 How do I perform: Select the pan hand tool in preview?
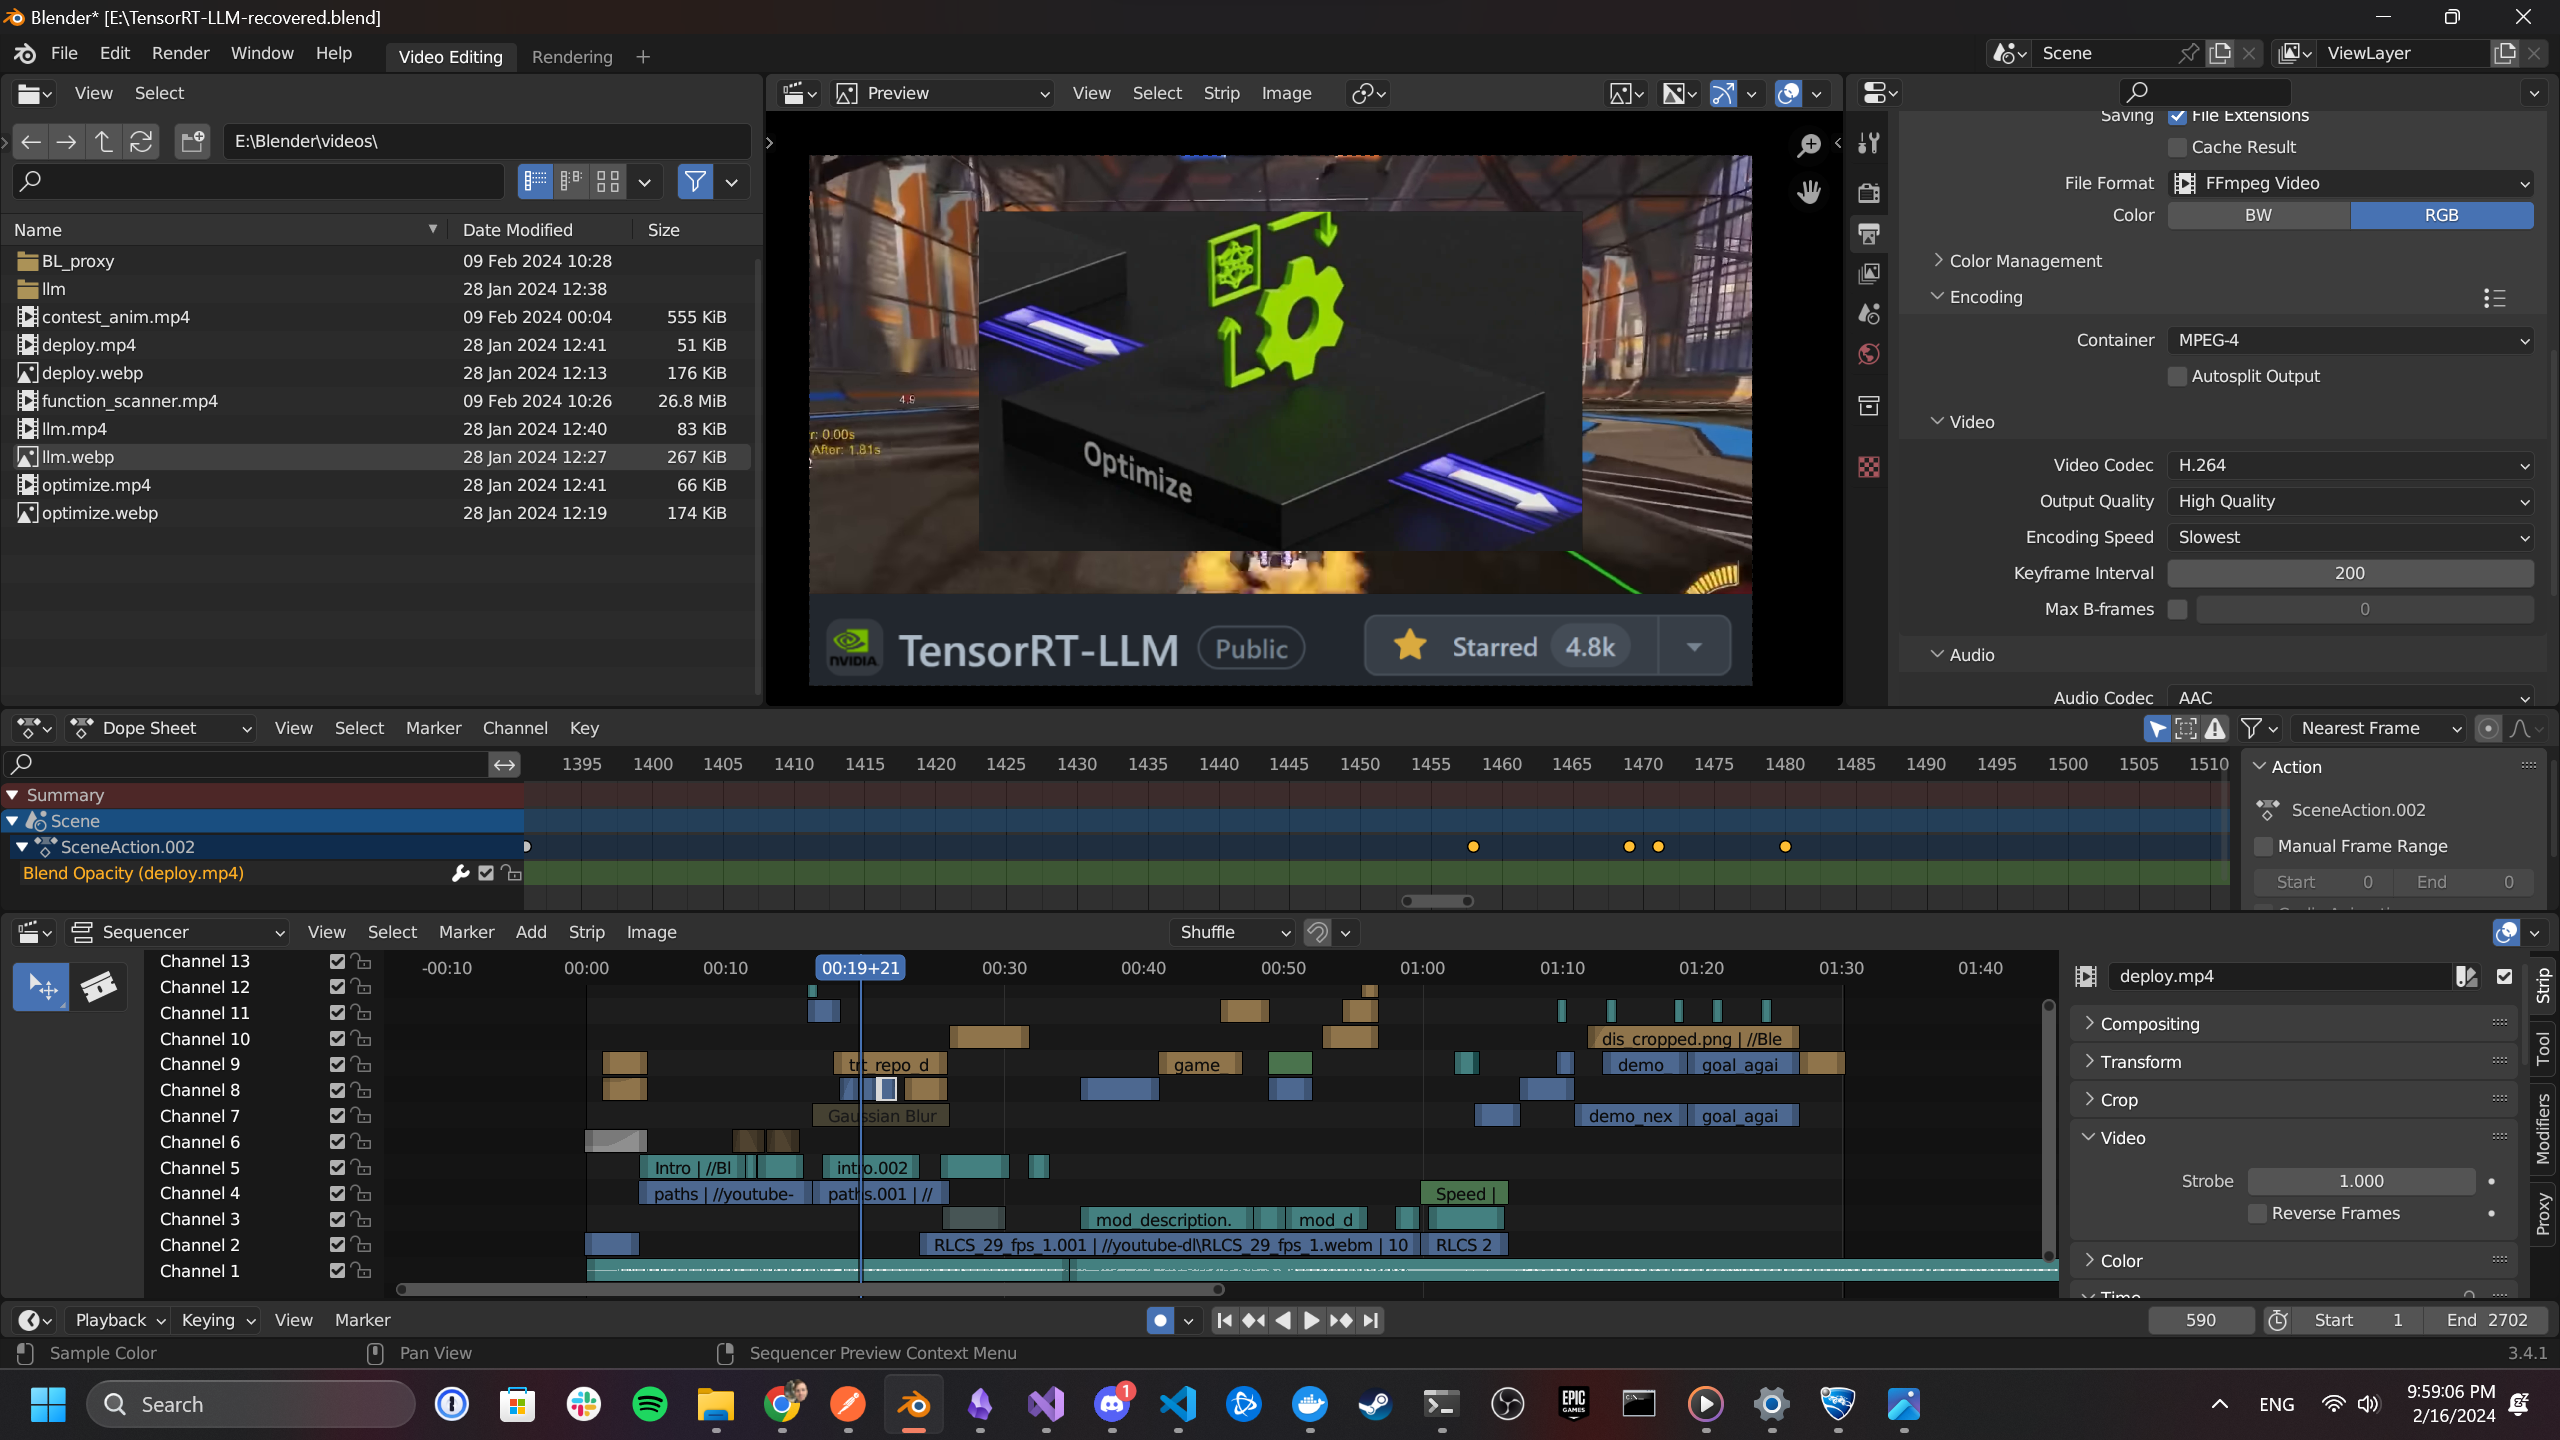point(1808,192)
